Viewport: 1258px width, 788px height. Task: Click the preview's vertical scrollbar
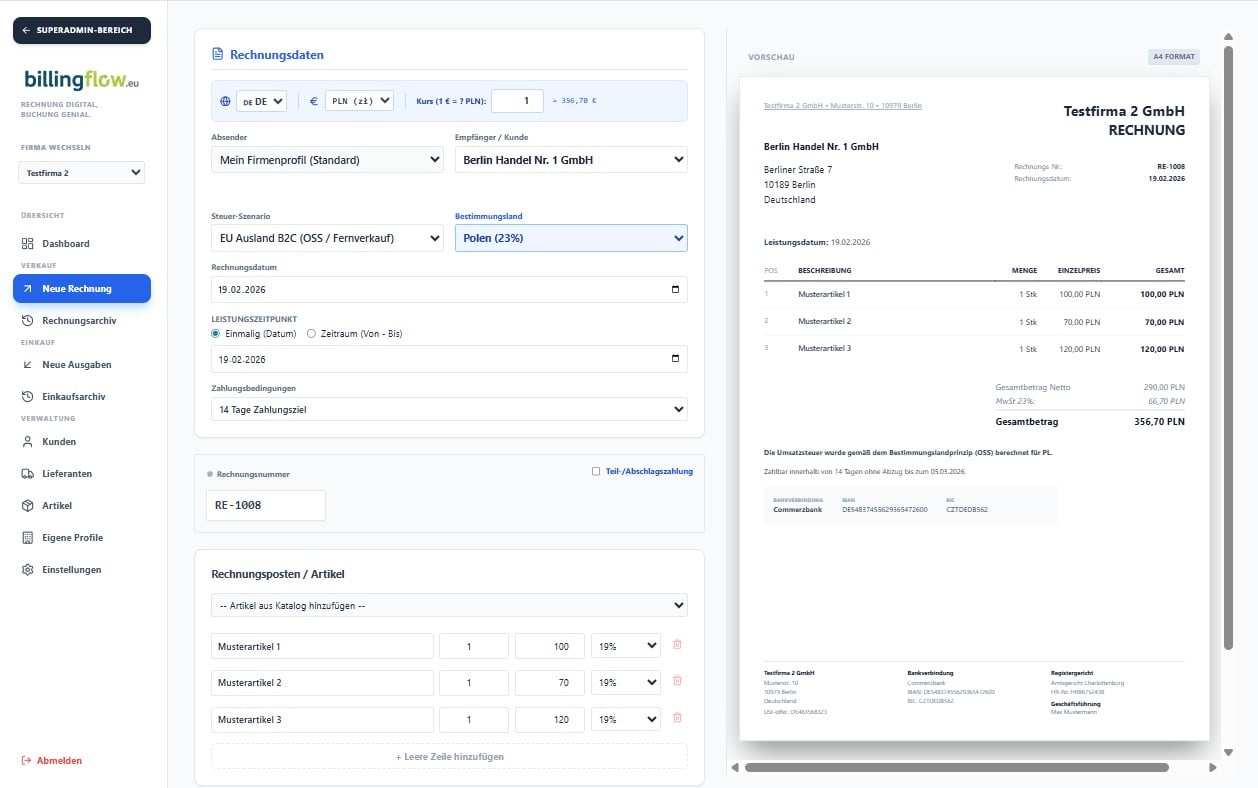[1228, 350]
